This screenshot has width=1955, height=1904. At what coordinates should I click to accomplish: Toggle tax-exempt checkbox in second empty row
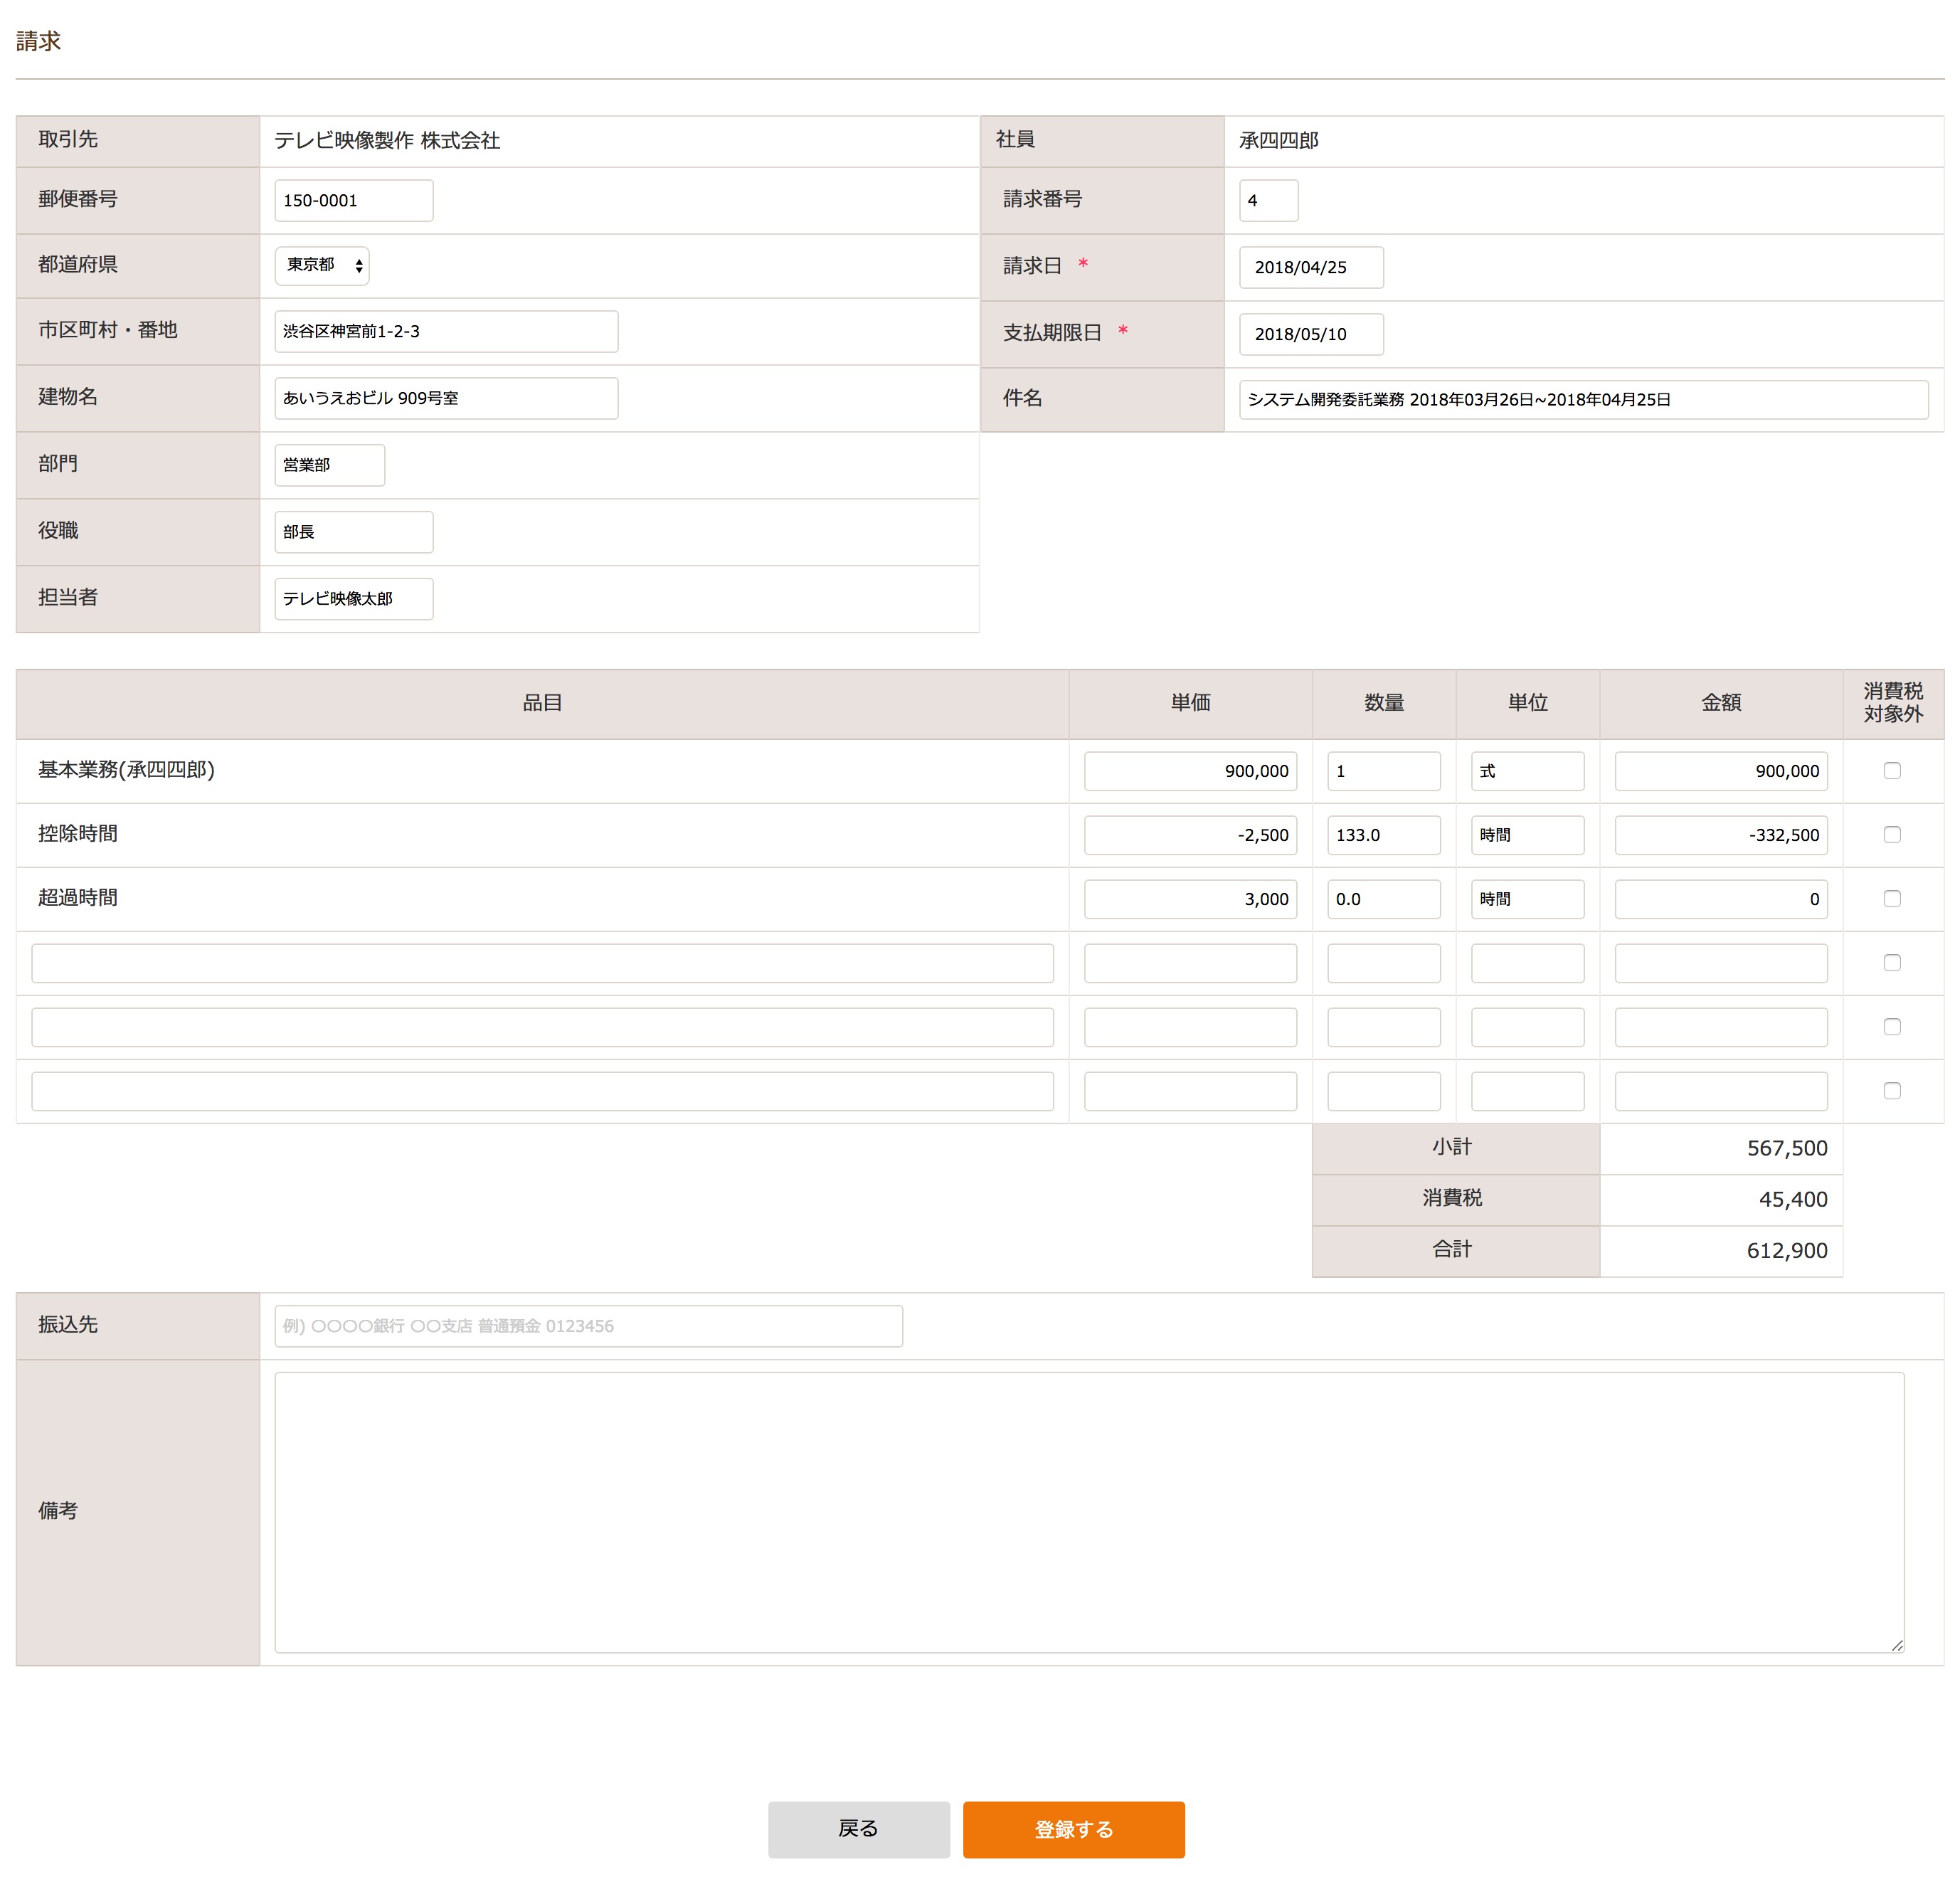point(1891,1026)
